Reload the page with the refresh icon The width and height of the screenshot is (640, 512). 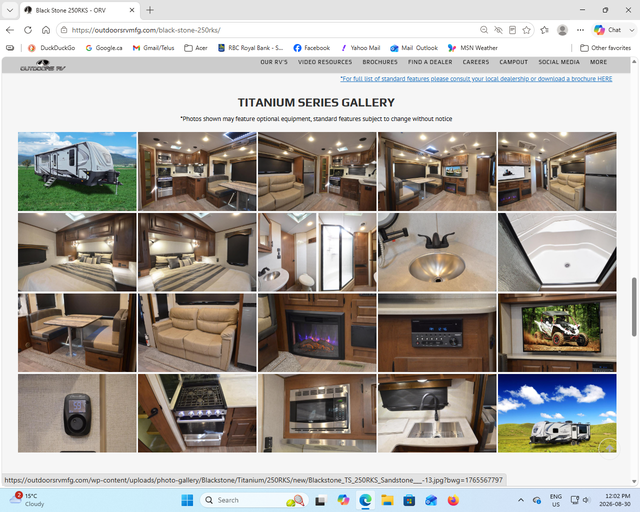tap(28, 30)
